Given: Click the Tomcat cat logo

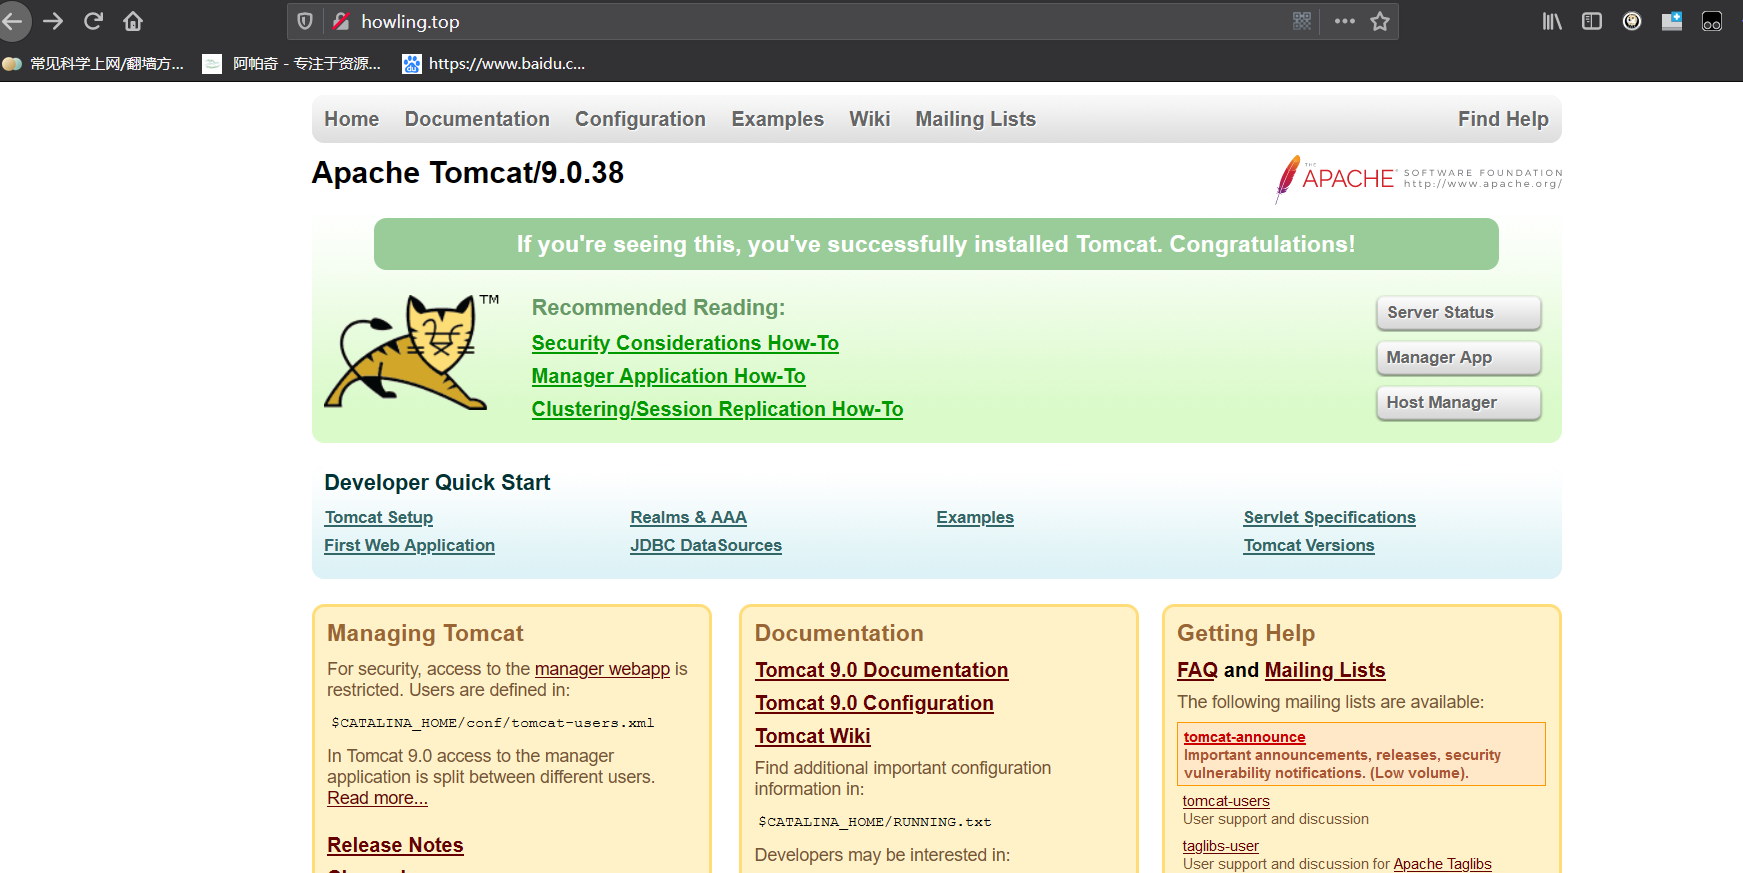Looking at the screenshot, I should 411,352.
